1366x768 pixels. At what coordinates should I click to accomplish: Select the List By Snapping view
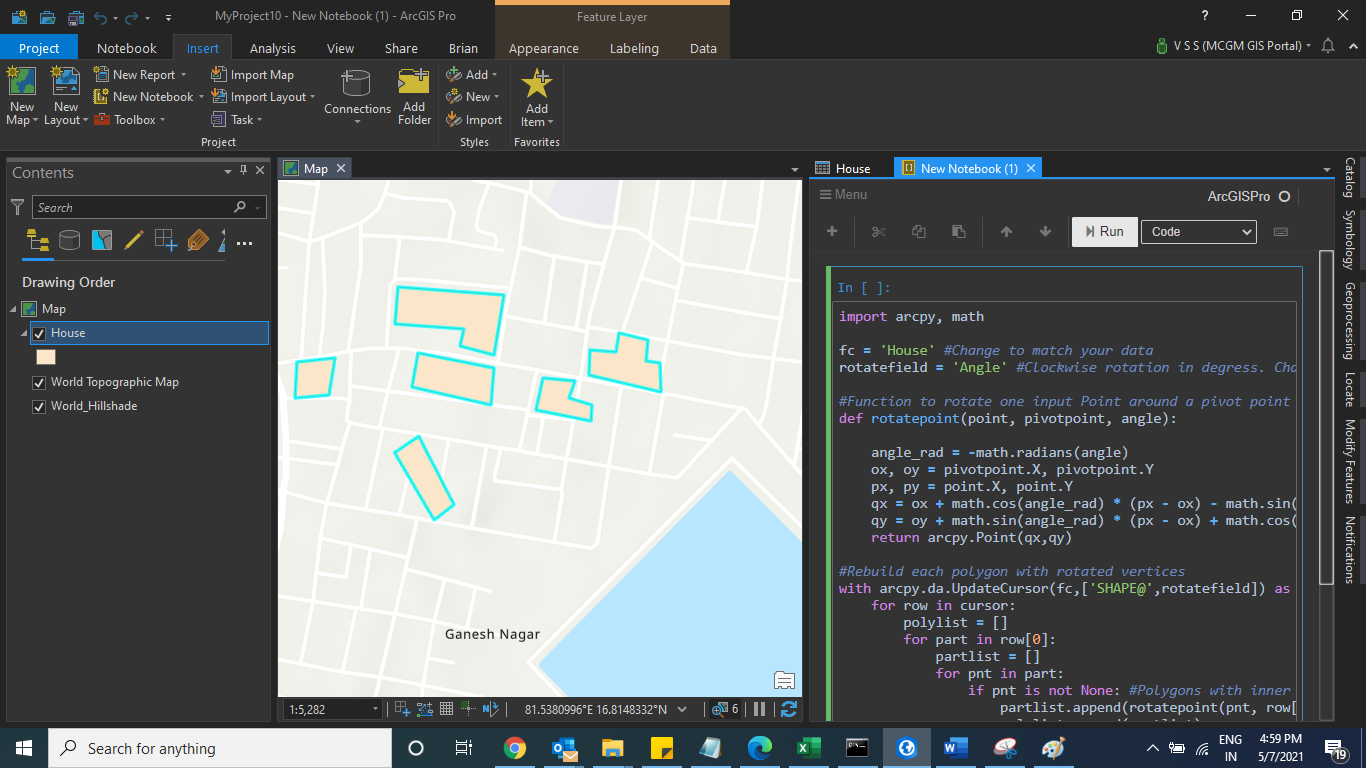coord(165,240)
